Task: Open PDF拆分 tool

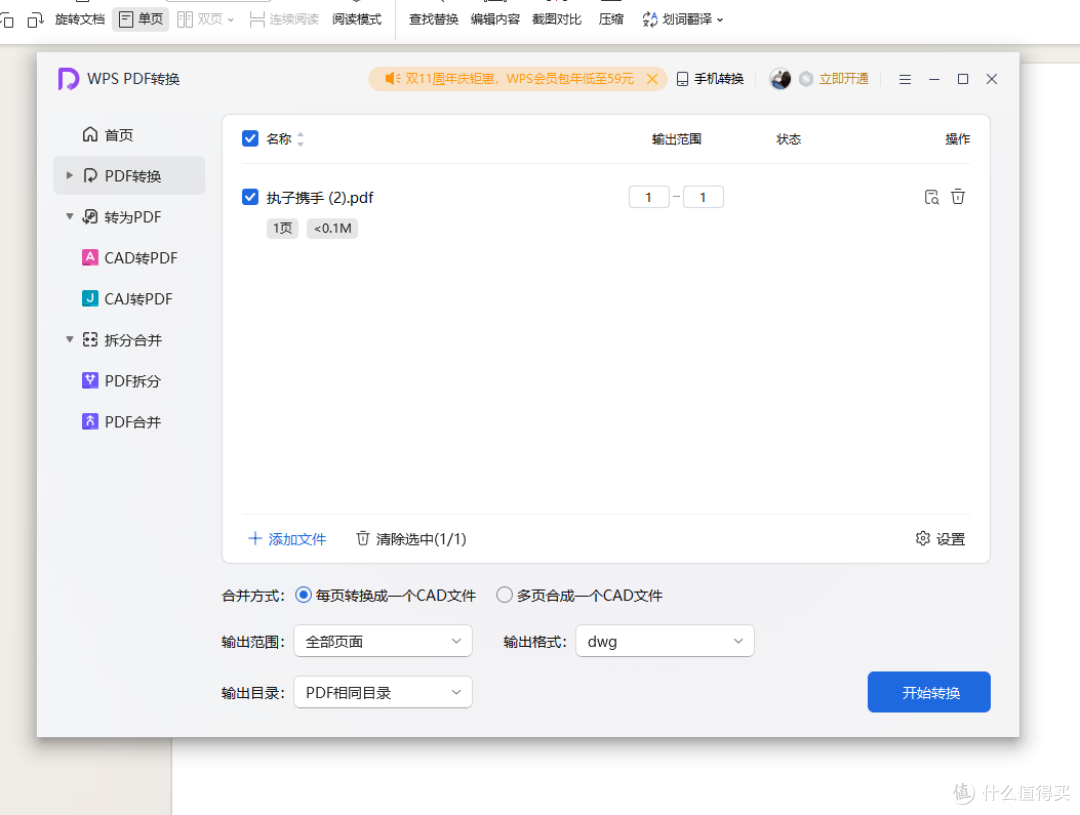Action: 121,381
